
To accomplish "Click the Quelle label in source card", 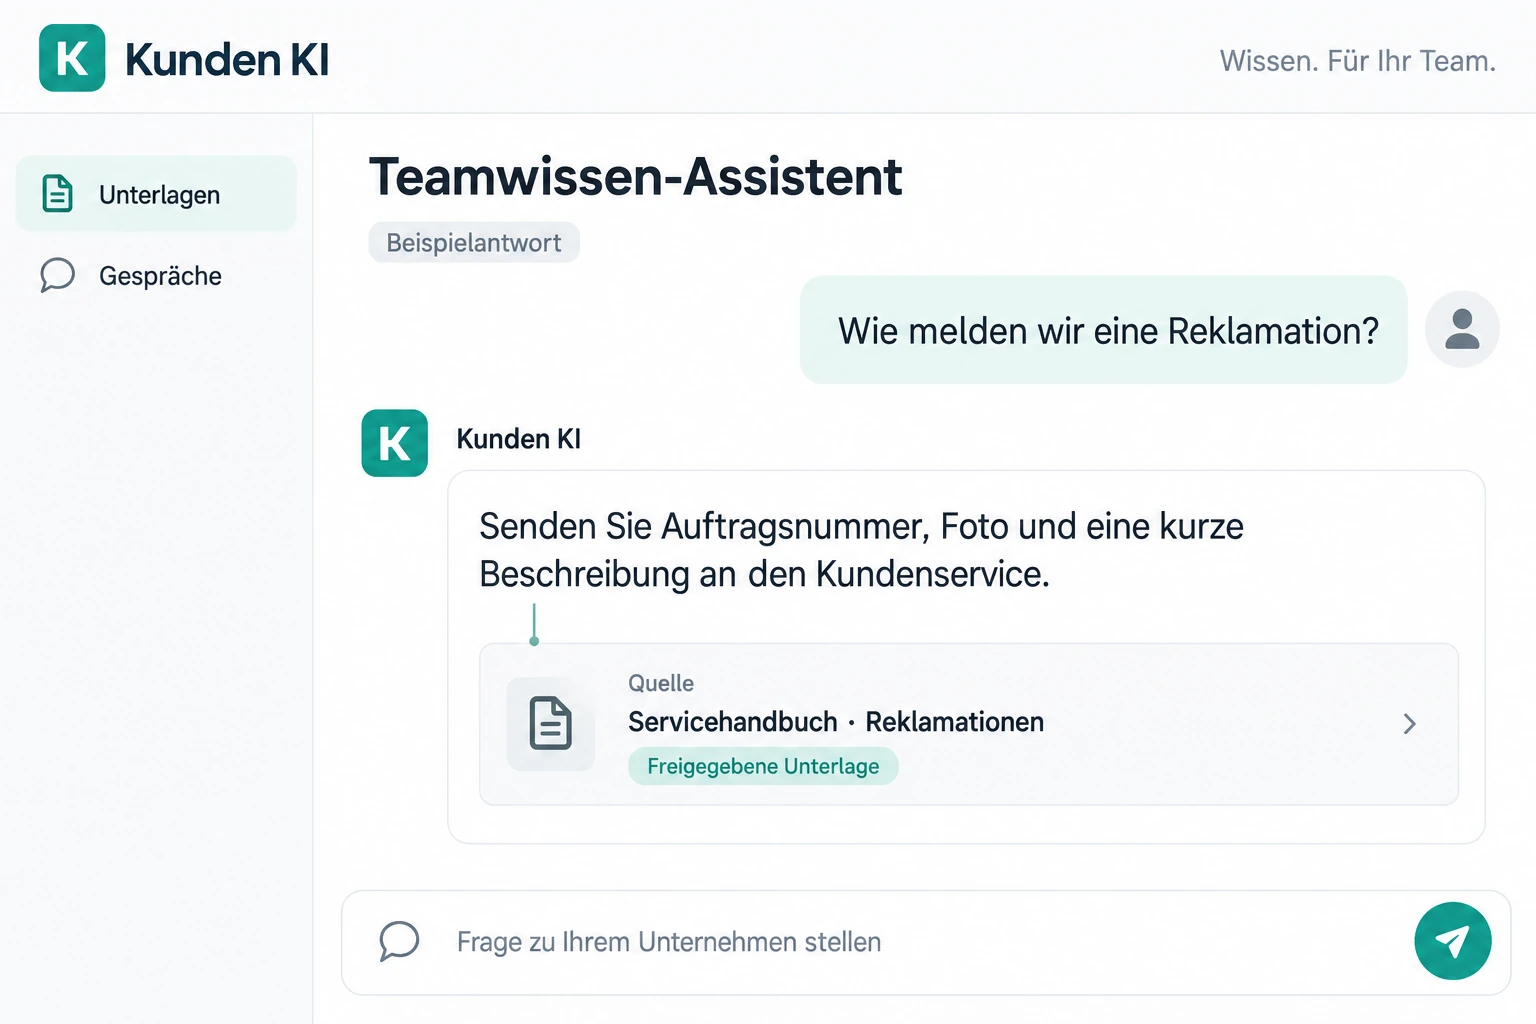I will pyautogui.click(x=661, y=683).
